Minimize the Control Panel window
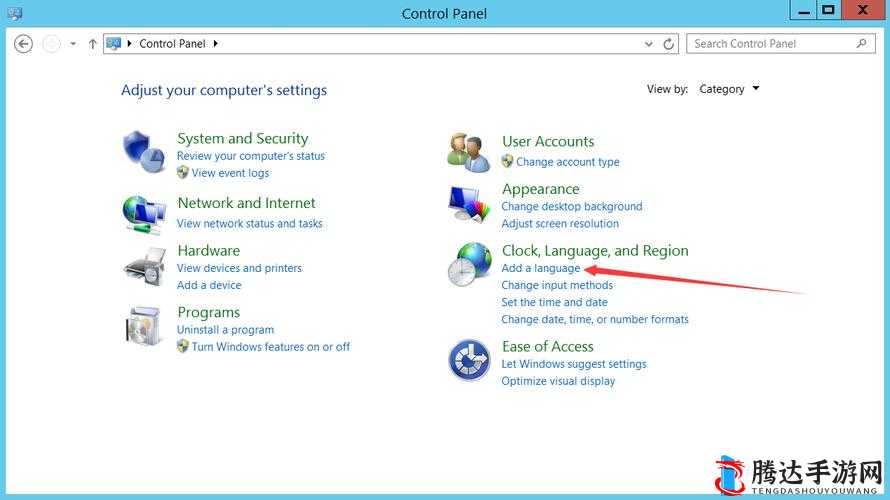 tap(804, 10)
